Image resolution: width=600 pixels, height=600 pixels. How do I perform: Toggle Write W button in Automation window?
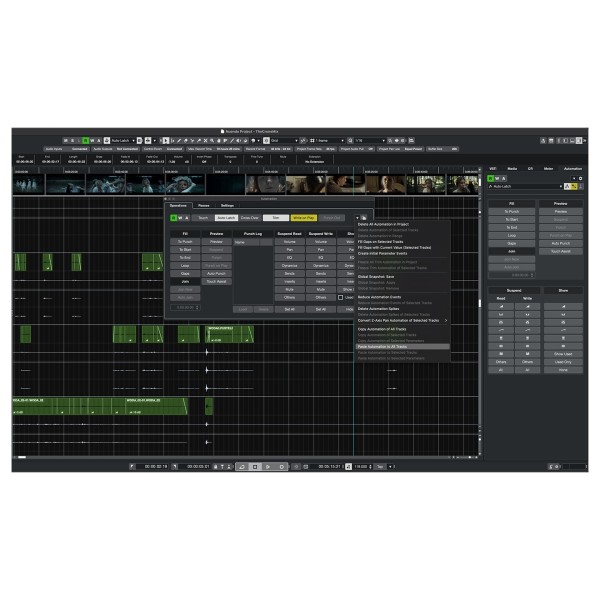(x=180, y=218)
